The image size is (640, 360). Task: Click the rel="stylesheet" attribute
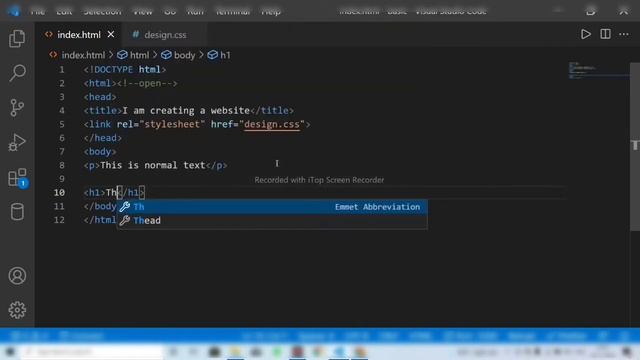click(x=161, y=124)
